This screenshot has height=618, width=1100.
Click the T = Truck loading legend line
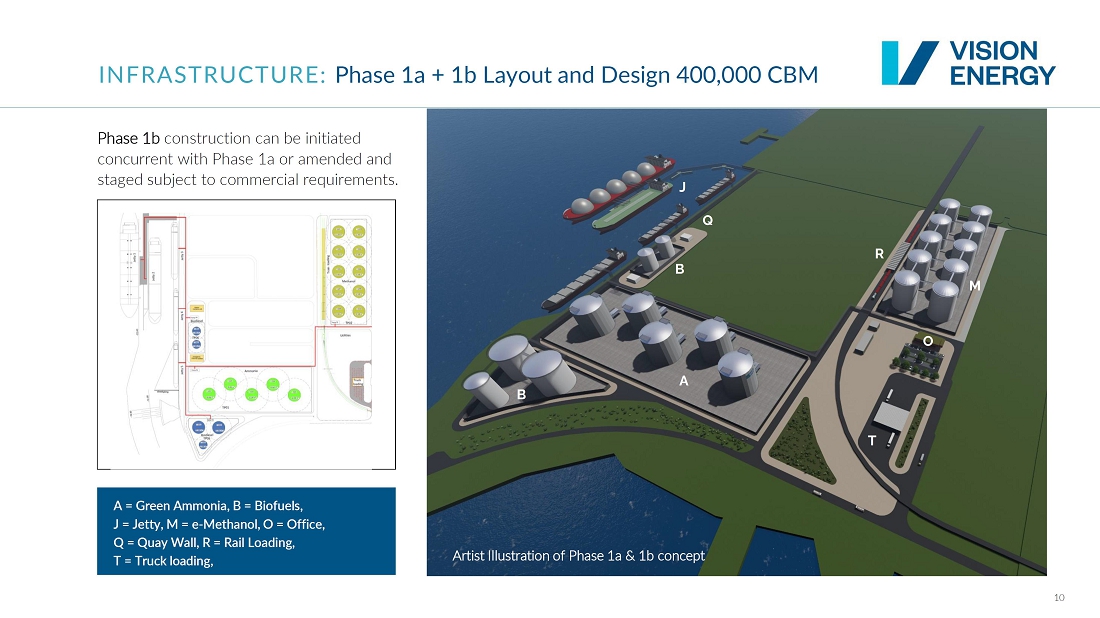tap(163, 561)
